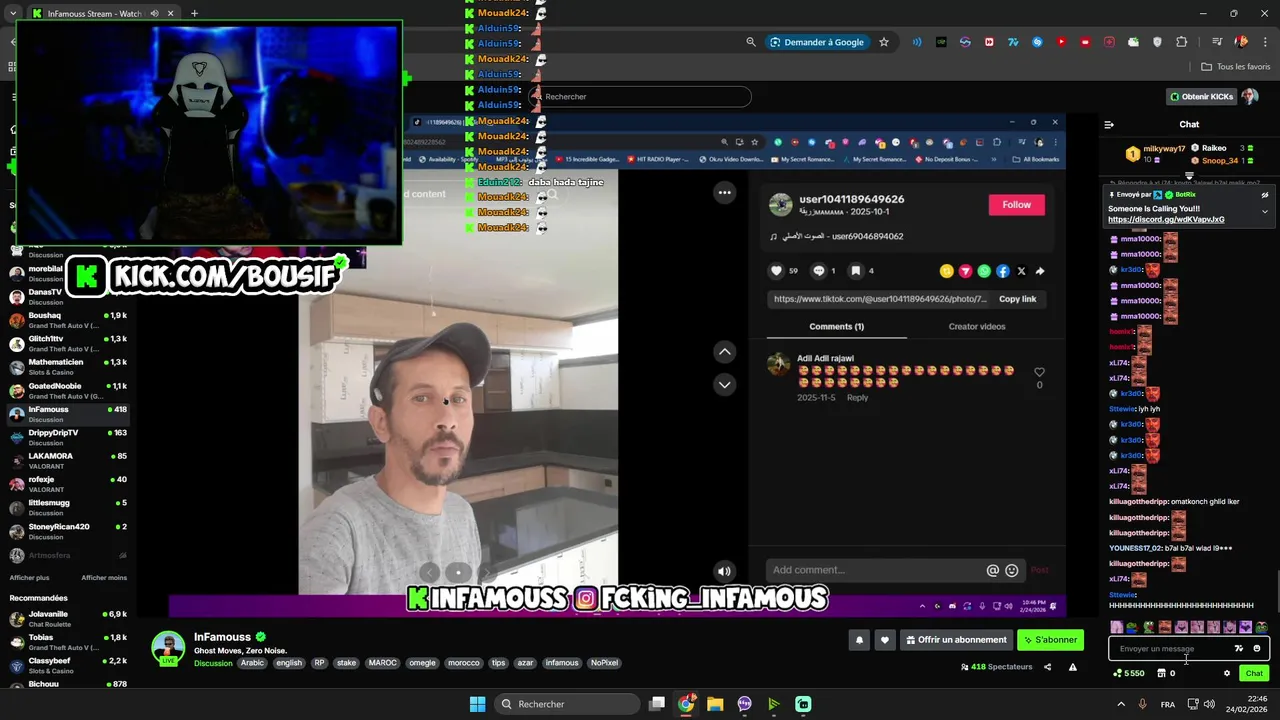This screenshot has height=720, width=1280.
Task: Click the mention @ icon in comment box
Action: point(993,570)
